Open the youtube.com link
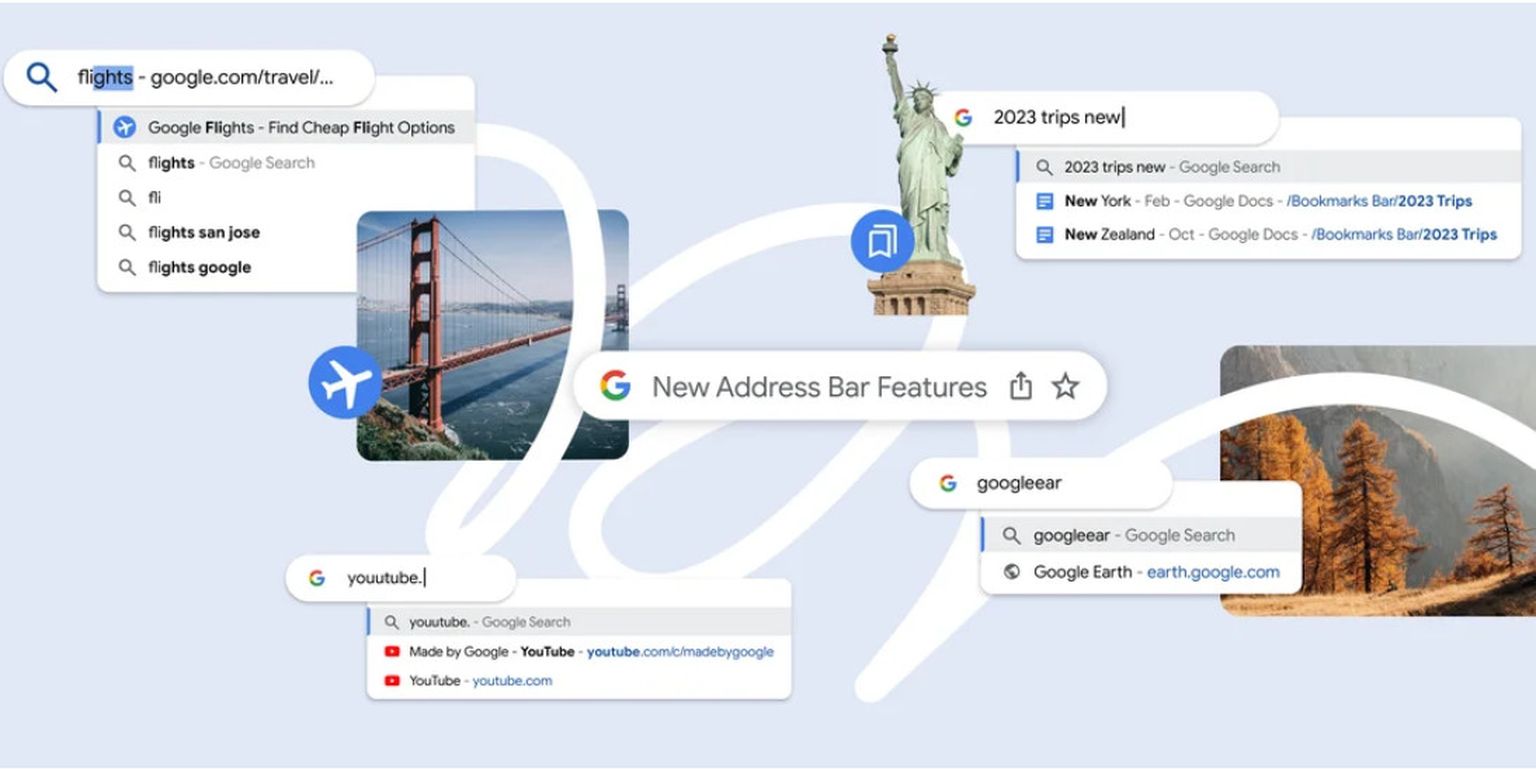1536x771 pixels. pos(512,681)
